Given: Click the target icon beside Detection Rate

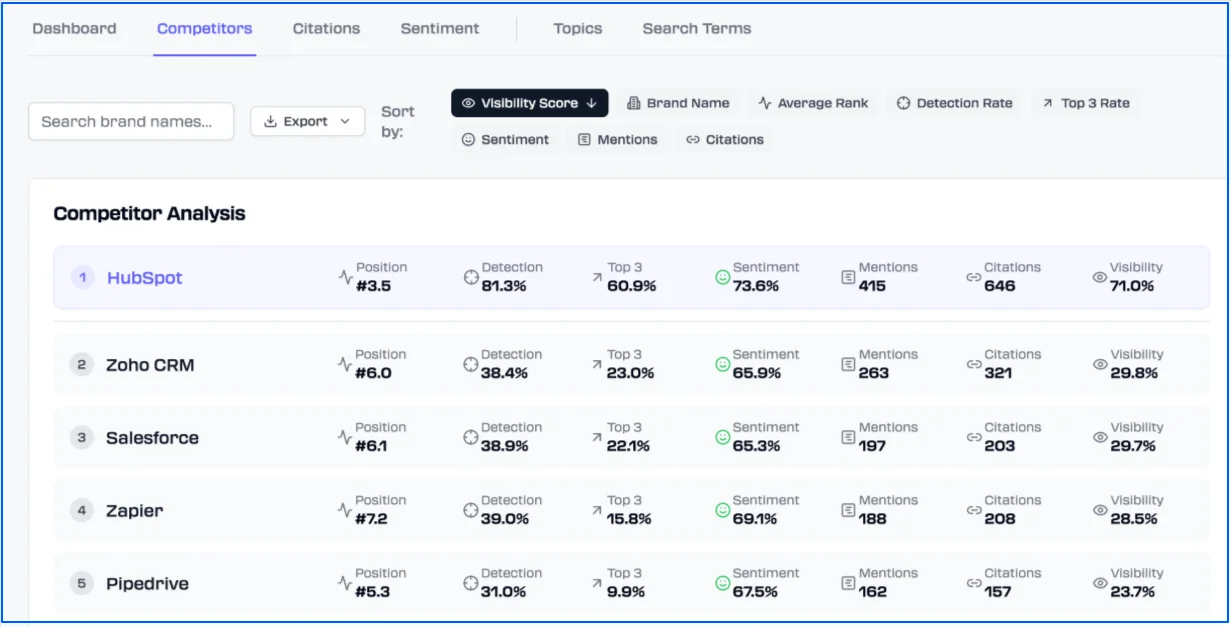Looking at the screenshot, I should 904,103.
